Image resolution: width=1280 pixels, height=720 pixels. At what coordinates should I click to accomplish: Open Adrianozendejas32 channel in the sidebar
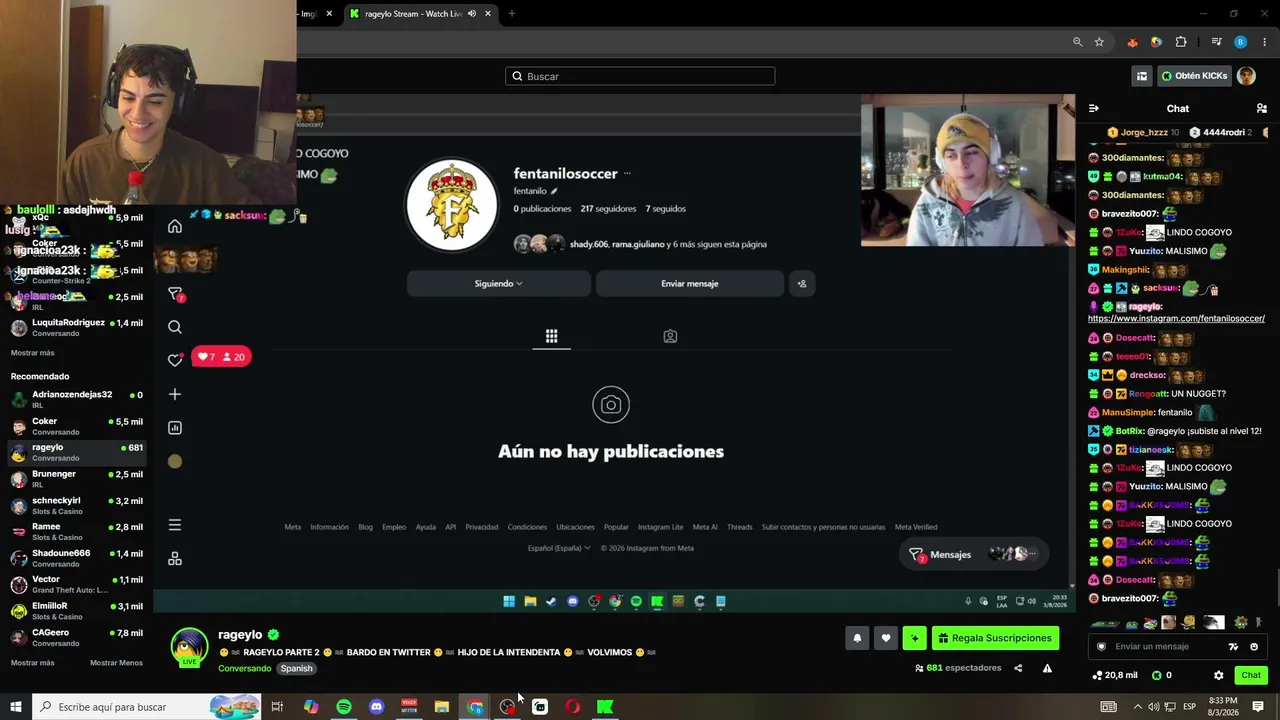(x=78, y=400)
